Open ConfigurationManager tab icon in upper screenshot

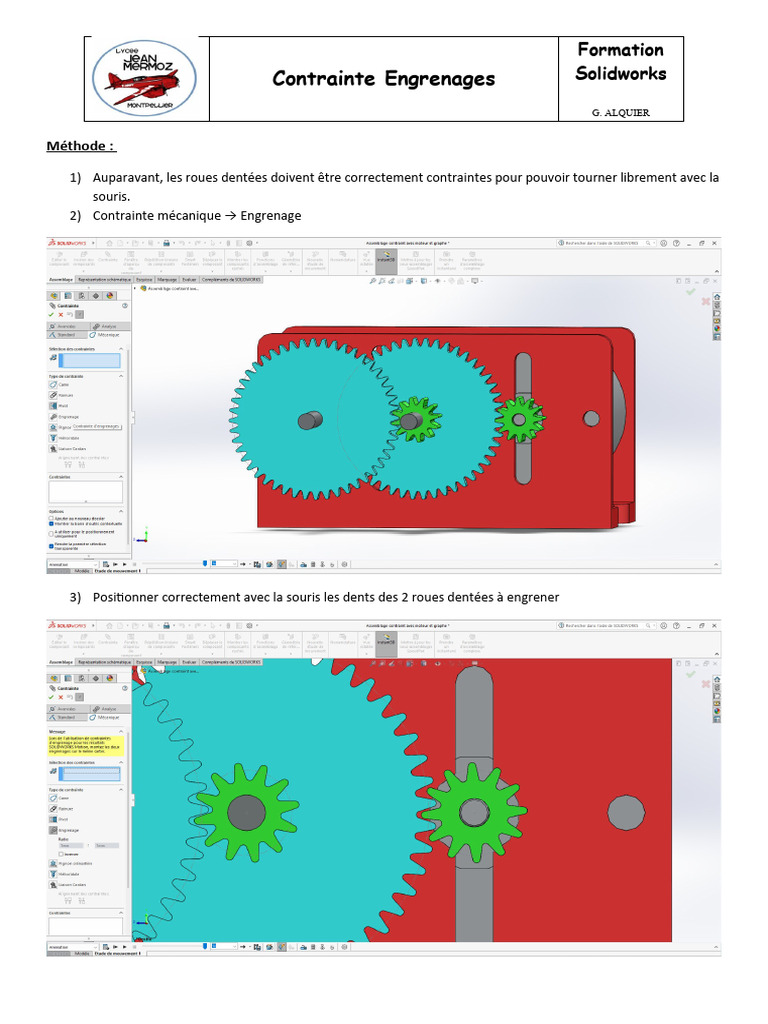tap(82, 296)
